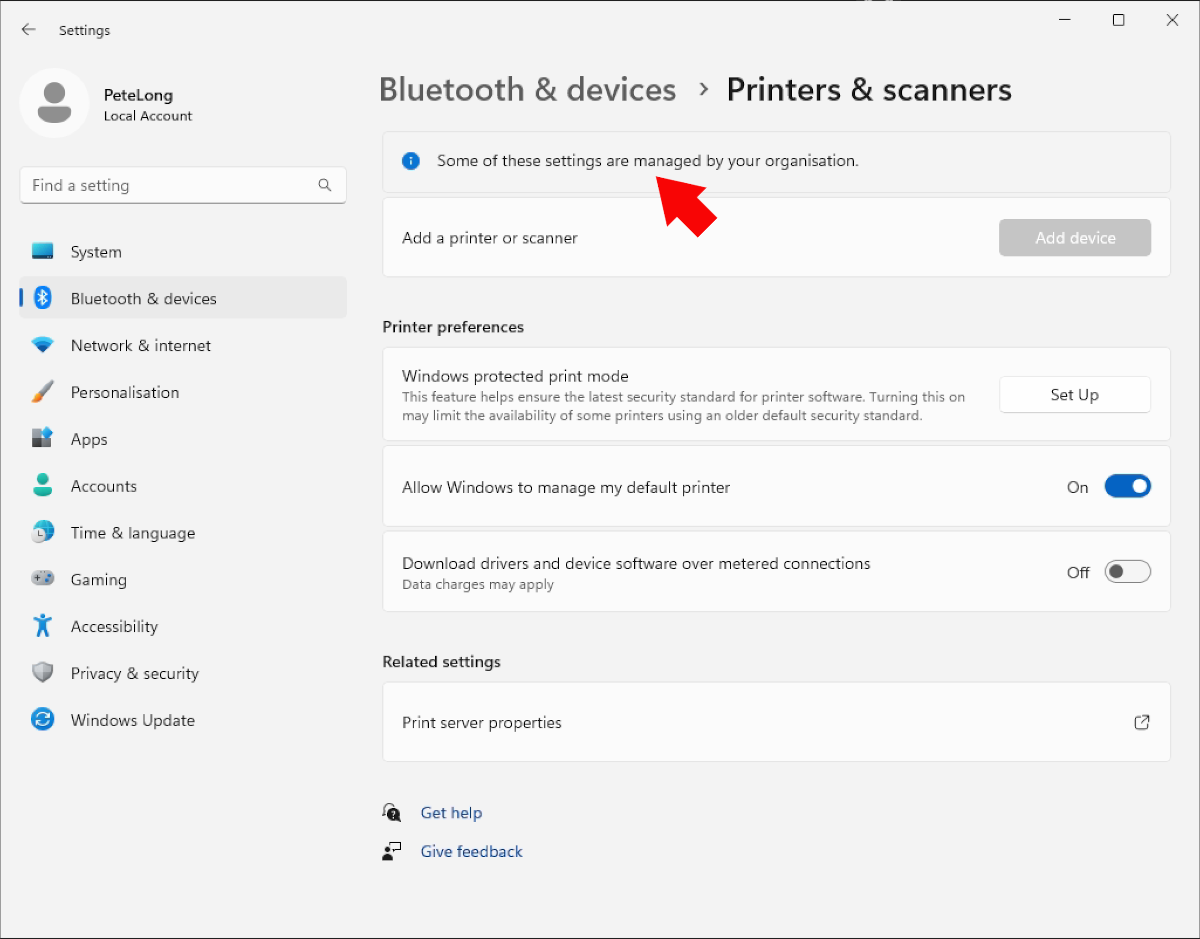Screen dimensions: 1200x939
Task: Click the Time & language globe icon
Action: 42,533
